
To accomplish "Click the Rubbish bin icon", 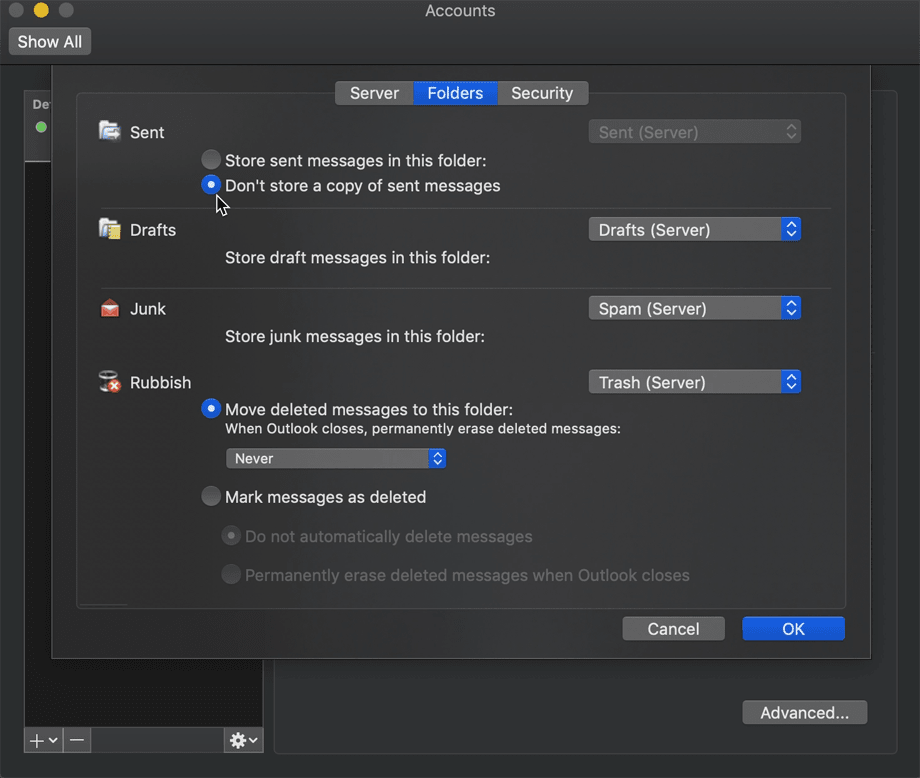I will (109, 381).
